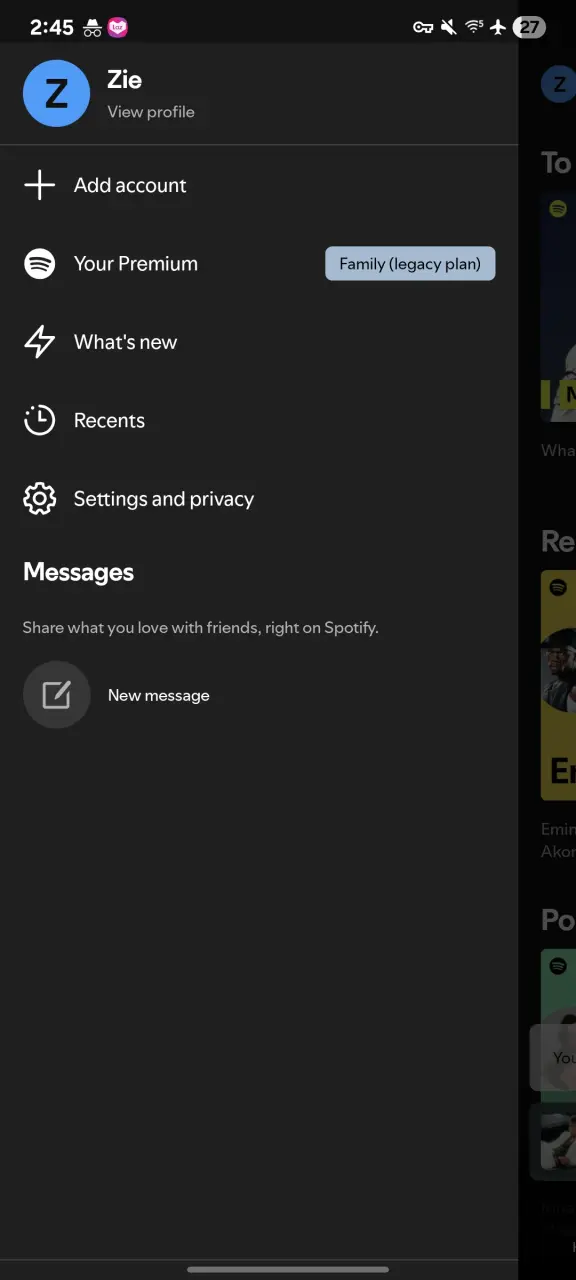Tap the gear Settings and privacy icon
The image size is (576, 1280).
tap(40, 499)
